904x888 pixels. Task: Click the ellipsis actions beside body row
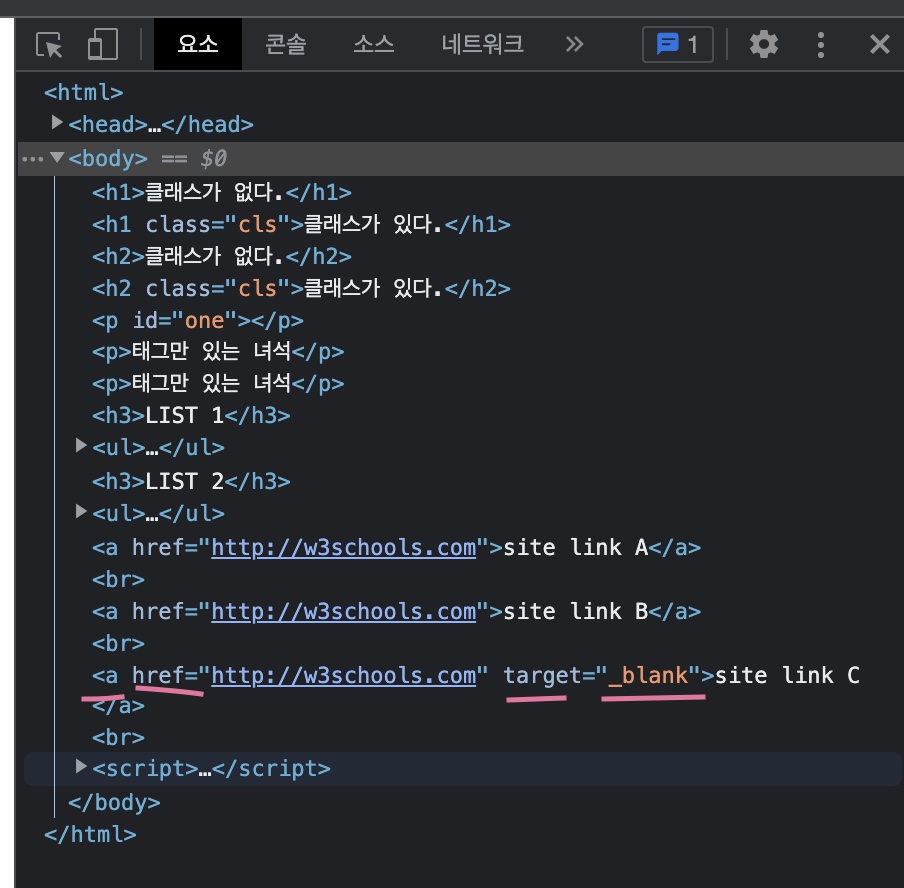click(x=32, y=159)
